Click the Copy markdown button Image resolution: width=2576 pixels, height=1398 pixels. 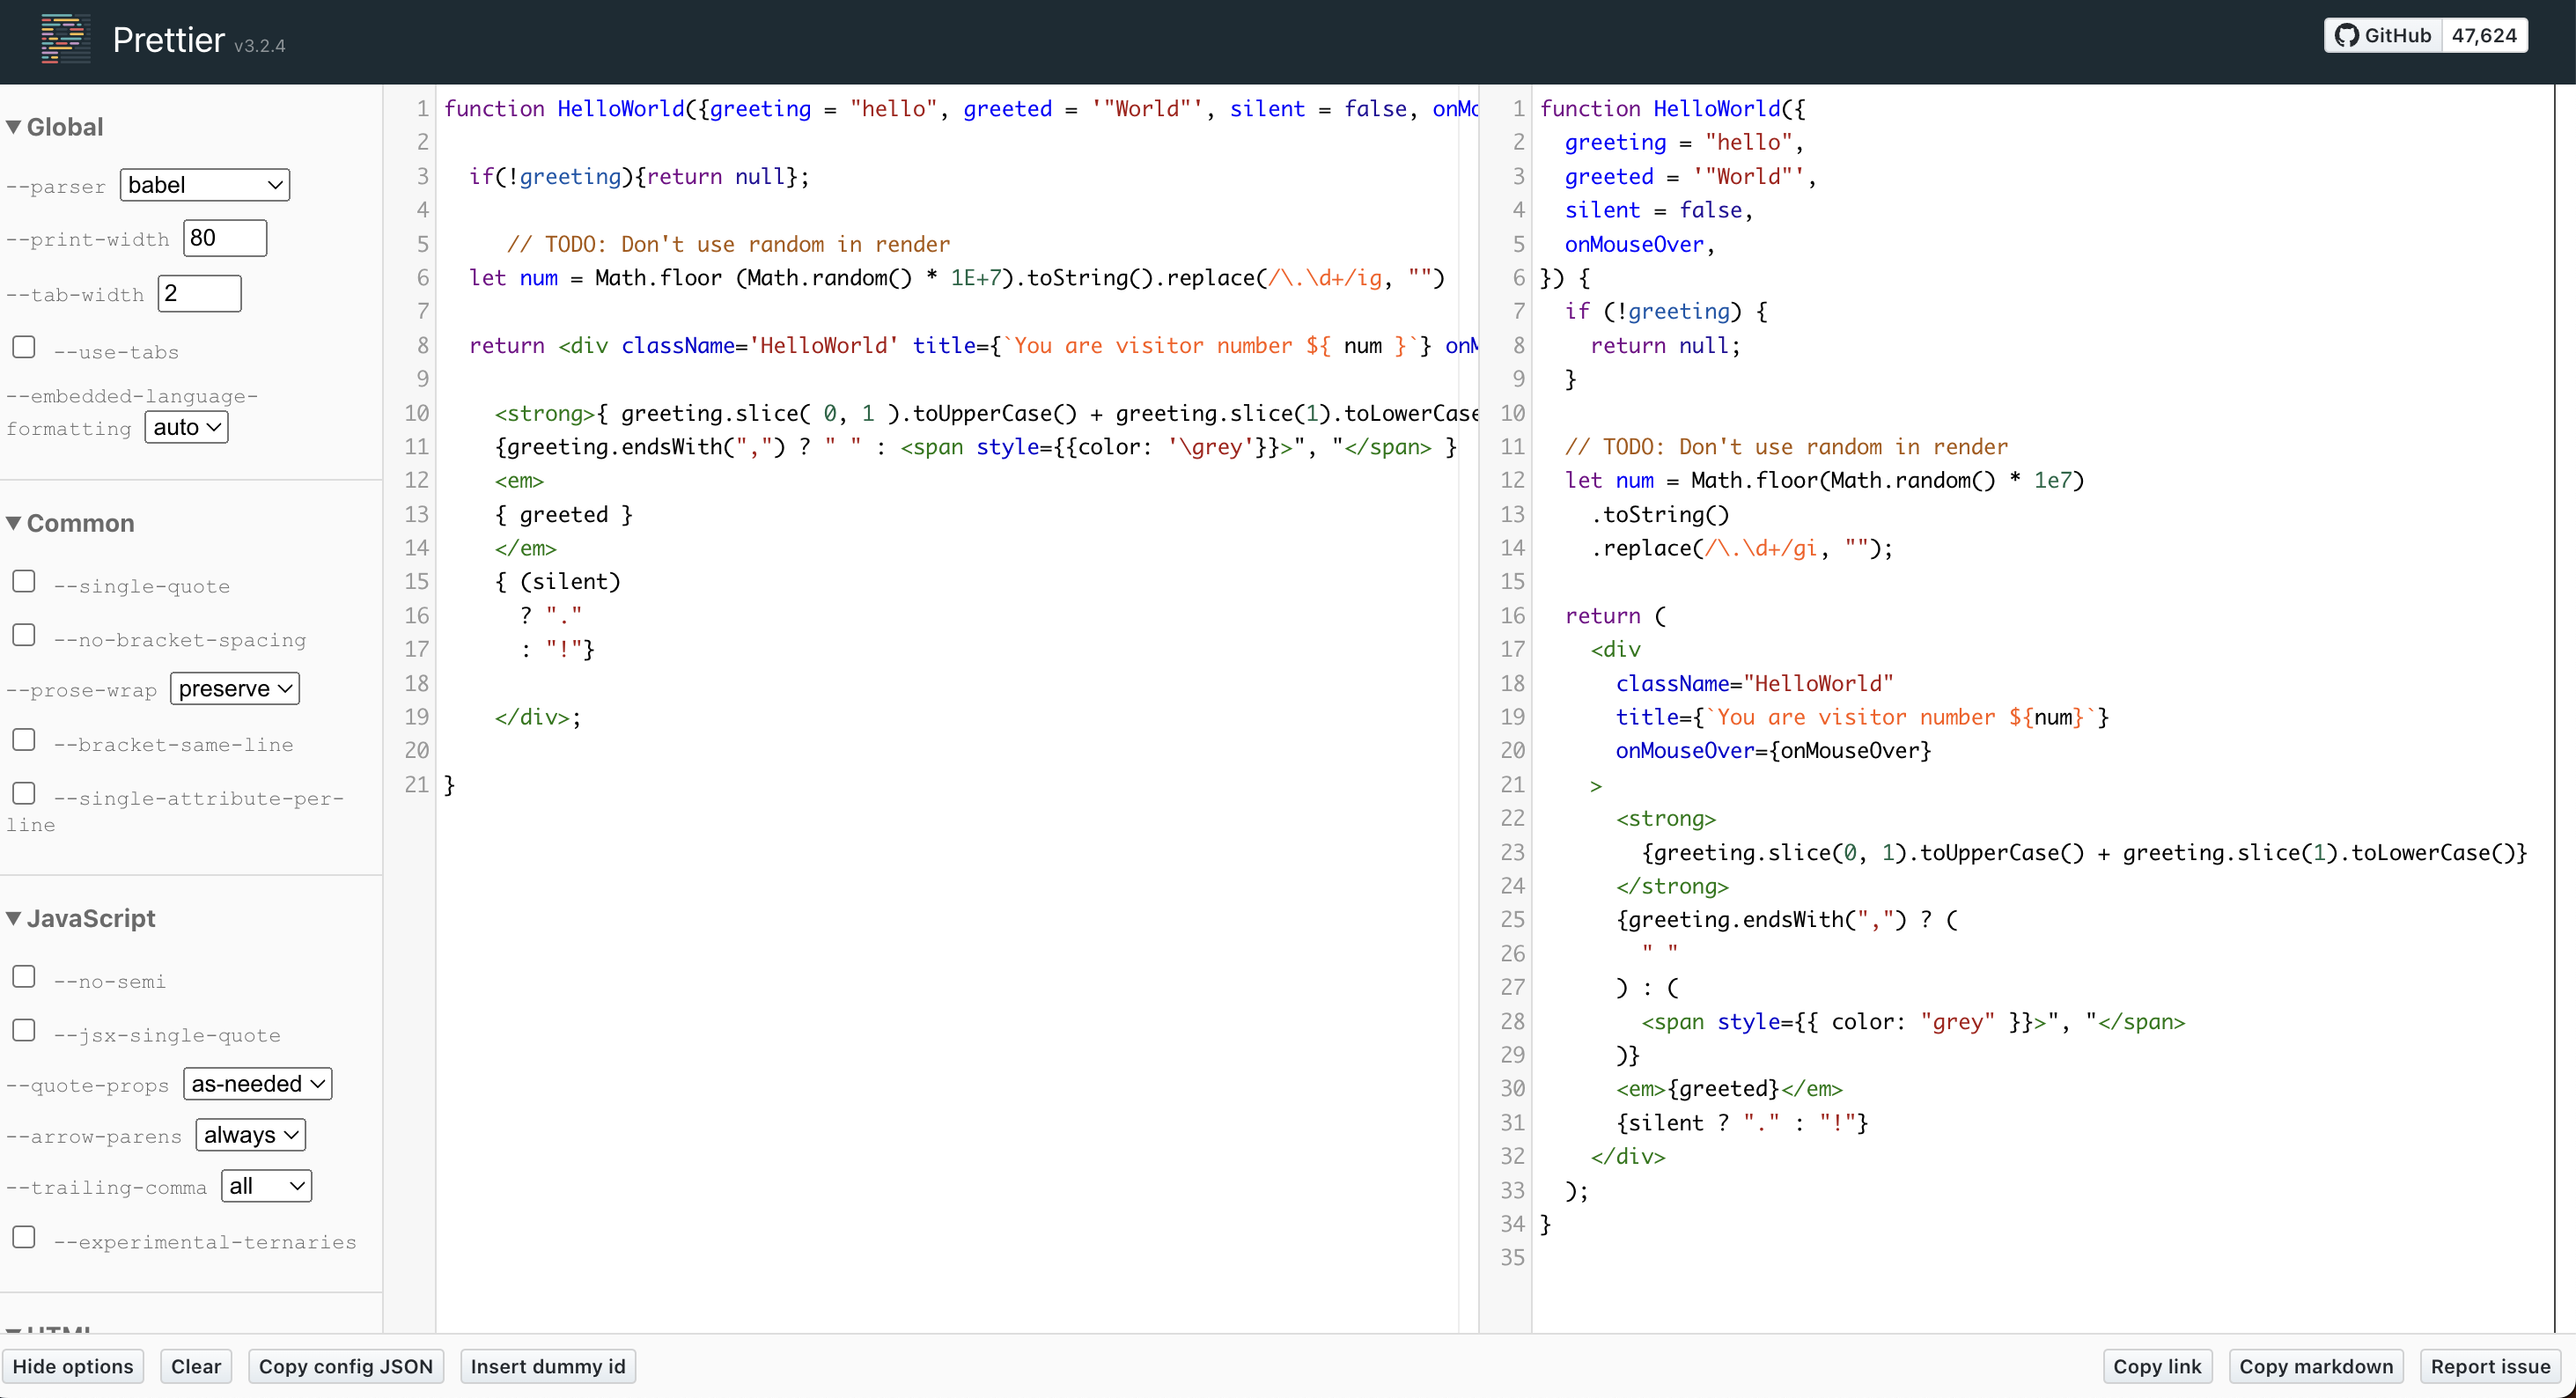point(2315,1366)
